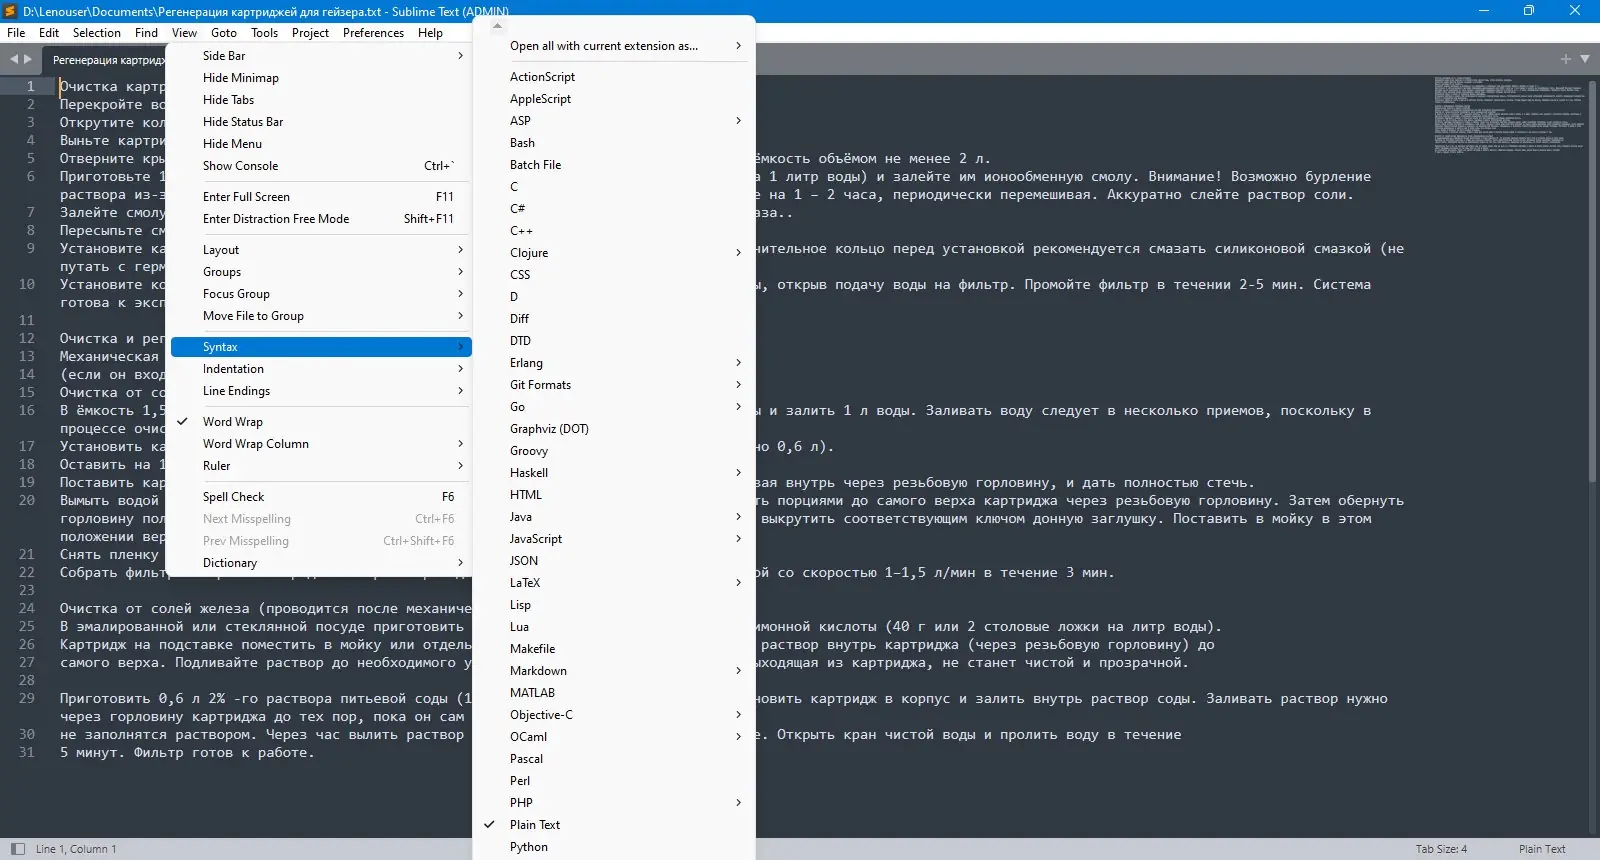Click the Sublime Text app icon in title bar
The width and height of the screenshot is (1600, 860).
point(11,11)
